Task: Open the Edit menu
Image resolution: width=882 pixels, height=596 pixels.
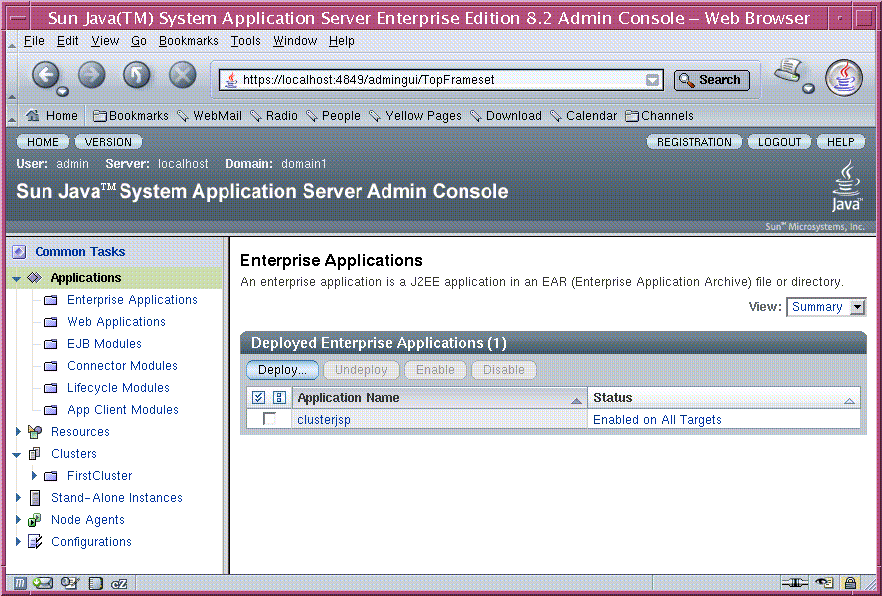Action: [68, 41]
